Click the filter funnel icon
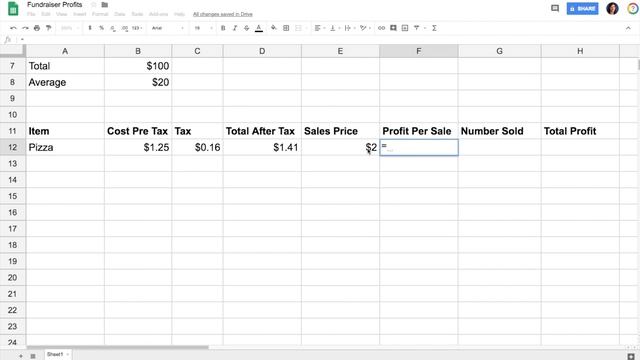This screenshot has height=360, width=640. 417,28
